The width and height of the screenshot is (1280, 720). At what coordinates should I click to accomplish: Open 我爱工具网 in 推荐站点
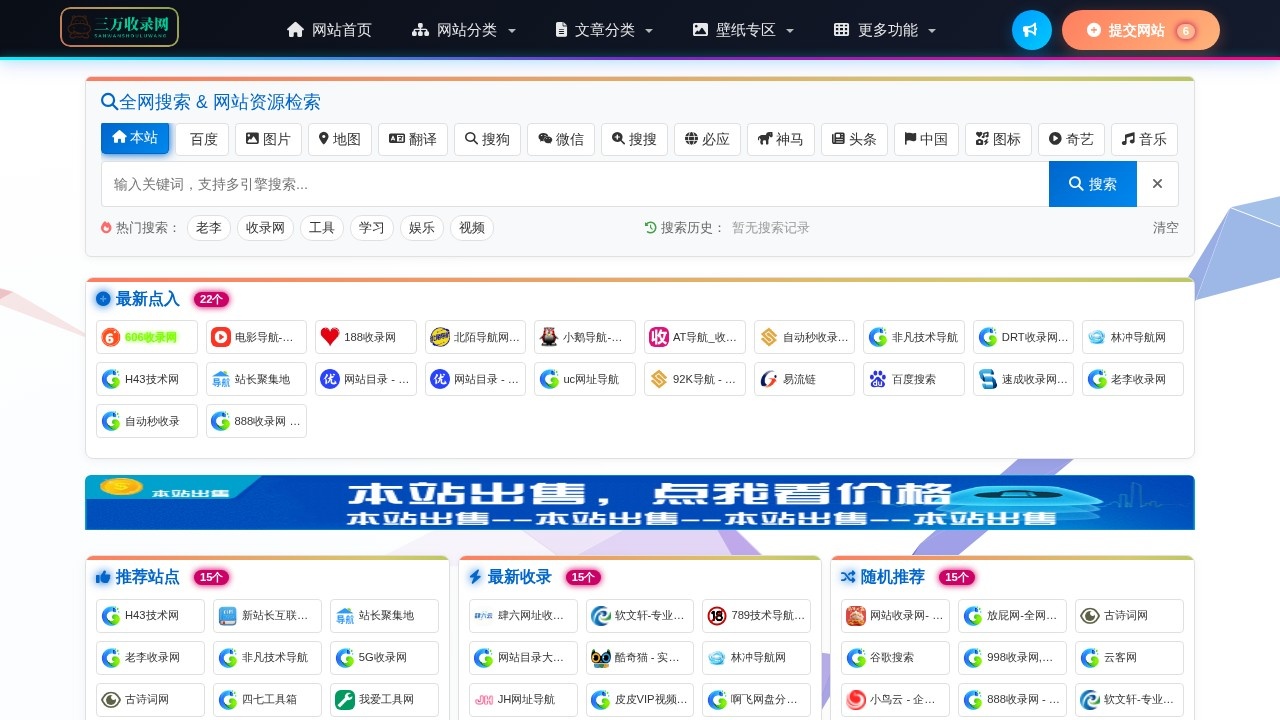(x=384, y=700)
